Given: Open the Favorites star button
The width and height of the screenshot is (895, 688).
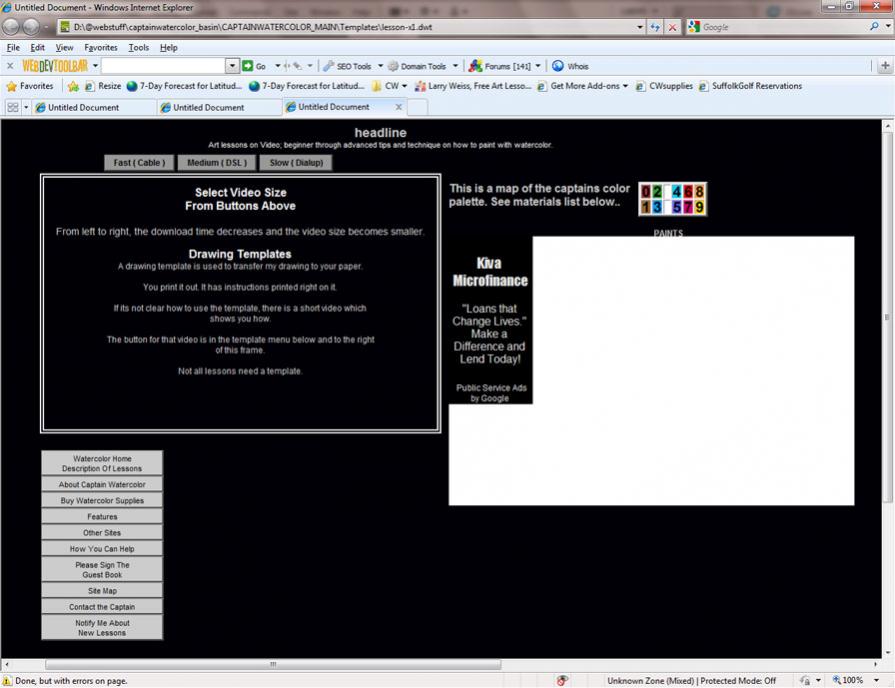Looking at the screenshot, I should coord(30,86).
